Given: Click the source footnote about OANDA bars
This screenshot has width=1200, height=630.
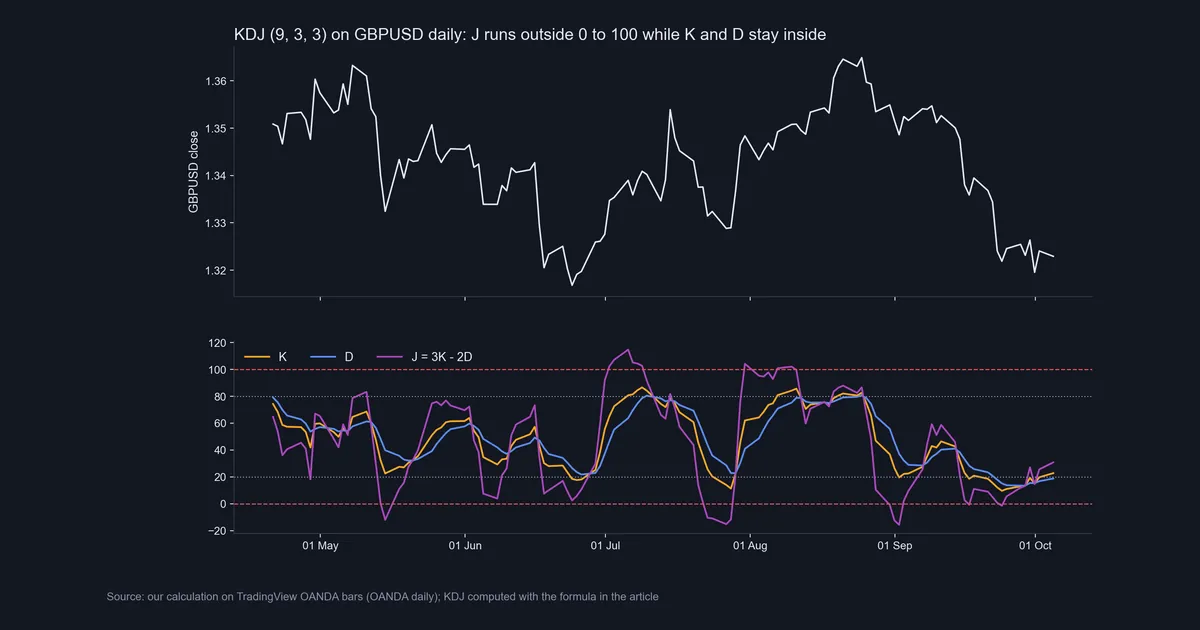Looking at the screenshot, I should coord(382,597).
